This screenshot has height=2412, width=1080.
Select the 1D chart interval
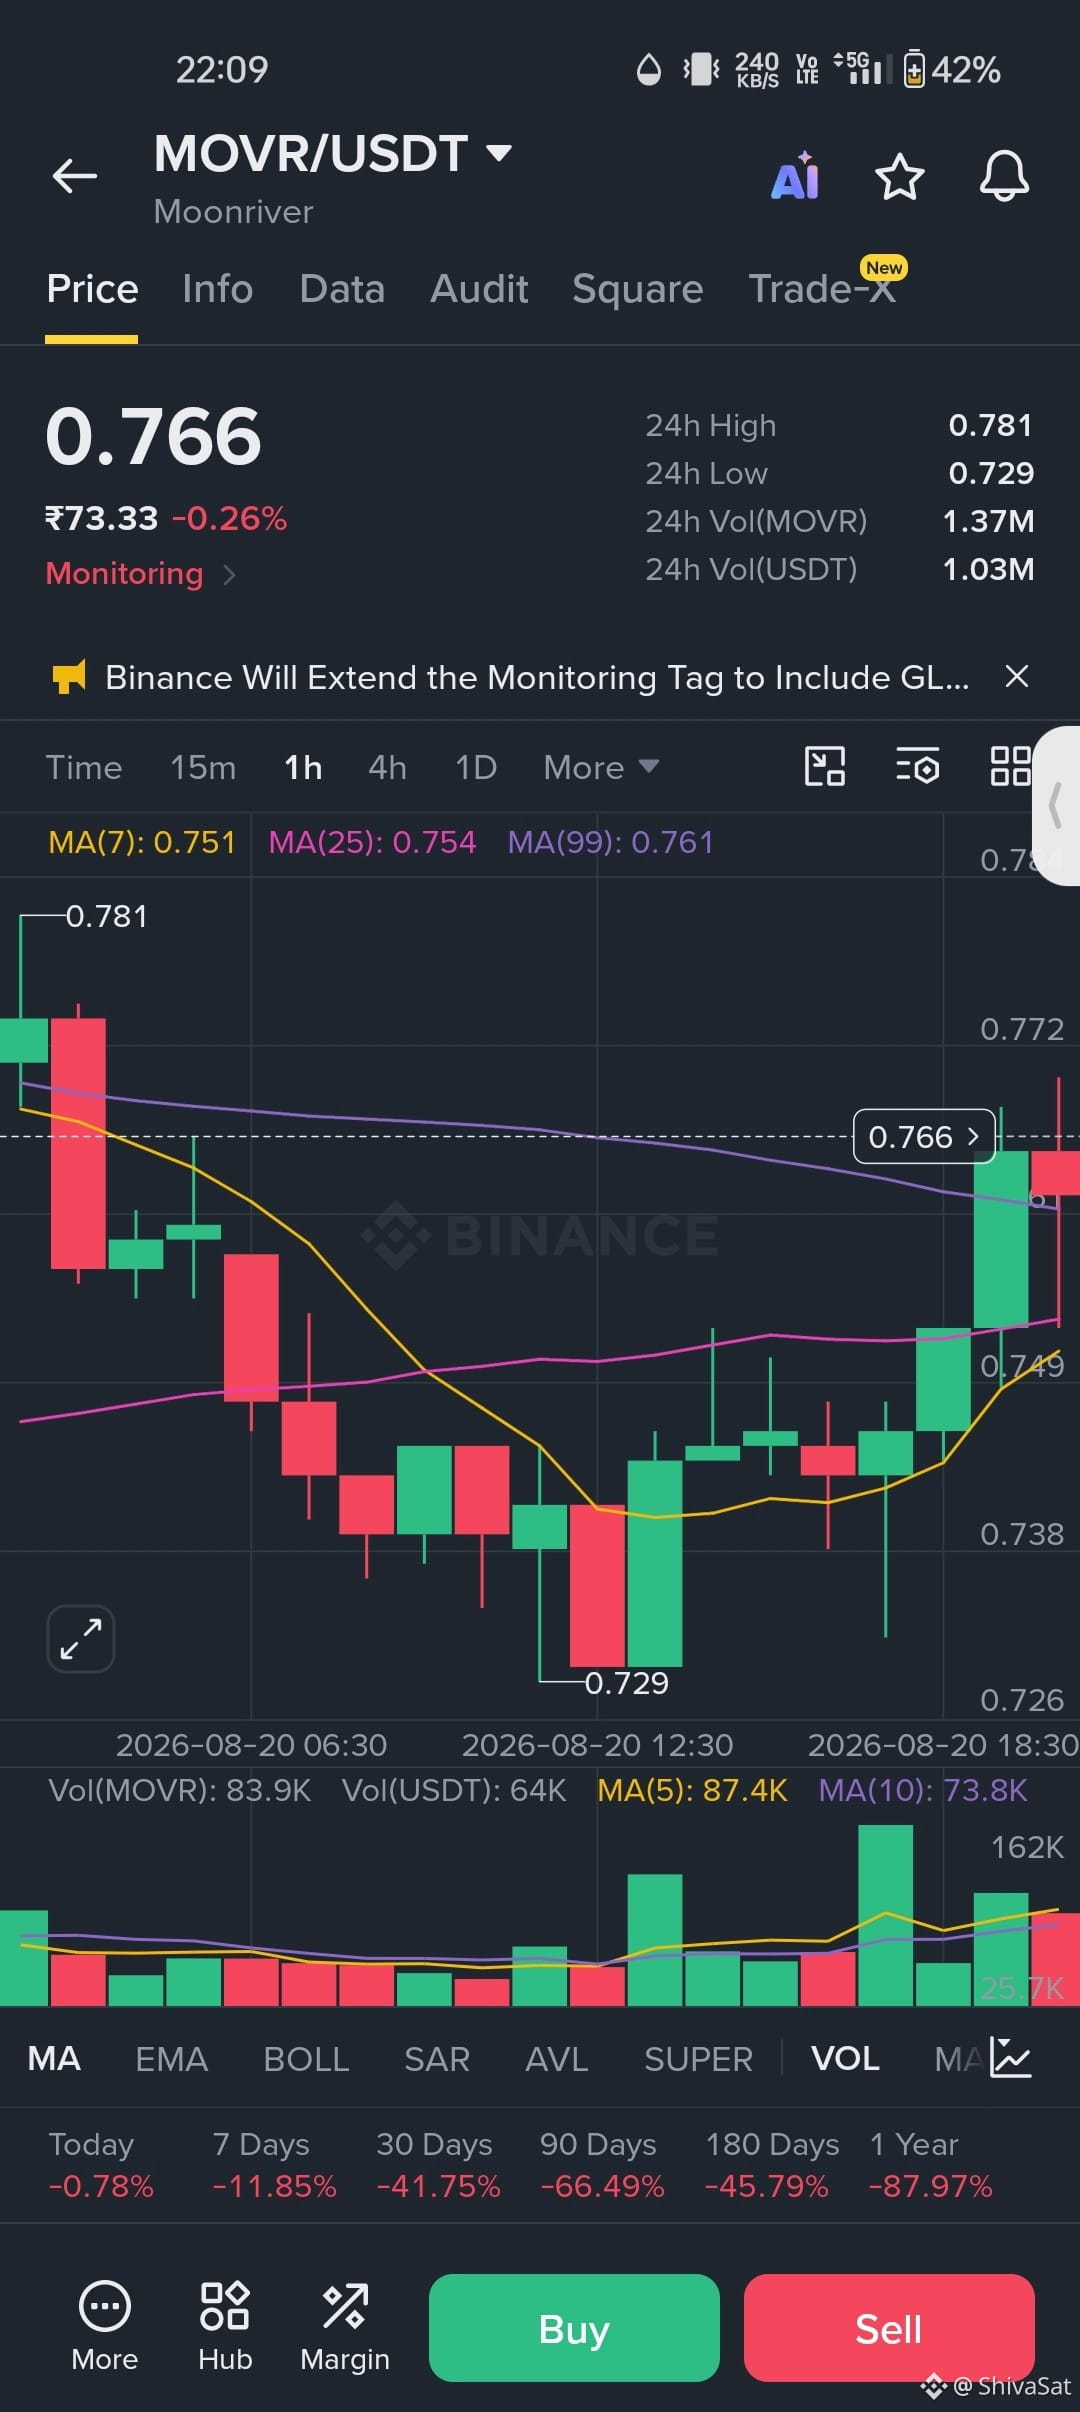[x=476, y=767]
